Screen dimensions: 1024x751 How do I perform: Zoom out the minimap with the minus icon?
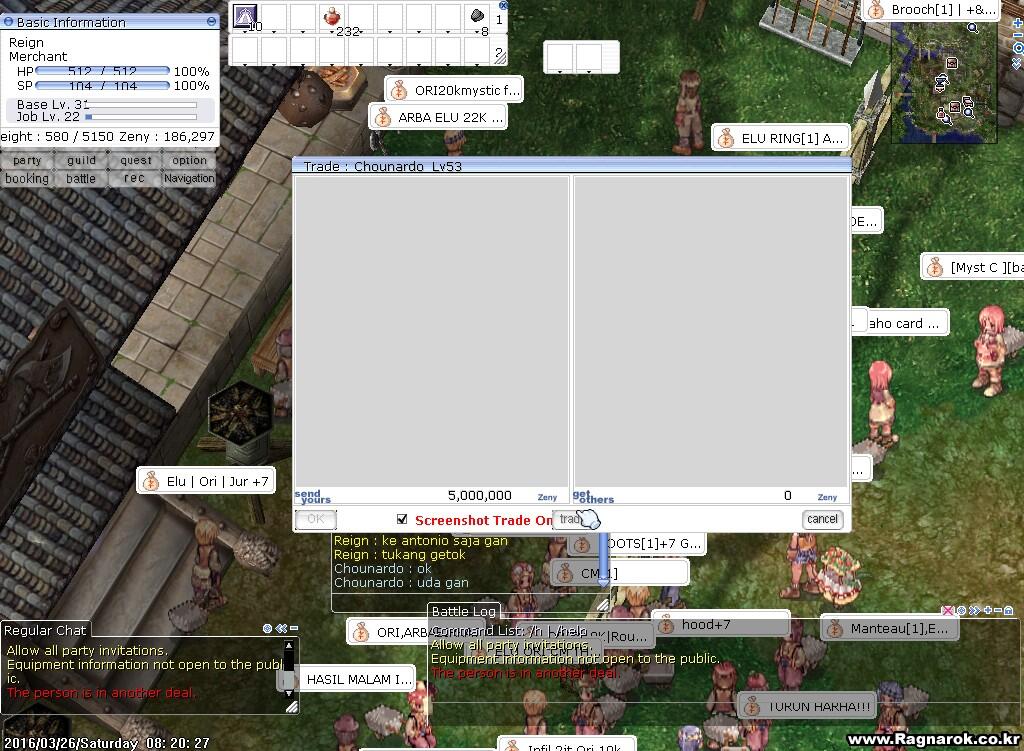[1017, 36]
